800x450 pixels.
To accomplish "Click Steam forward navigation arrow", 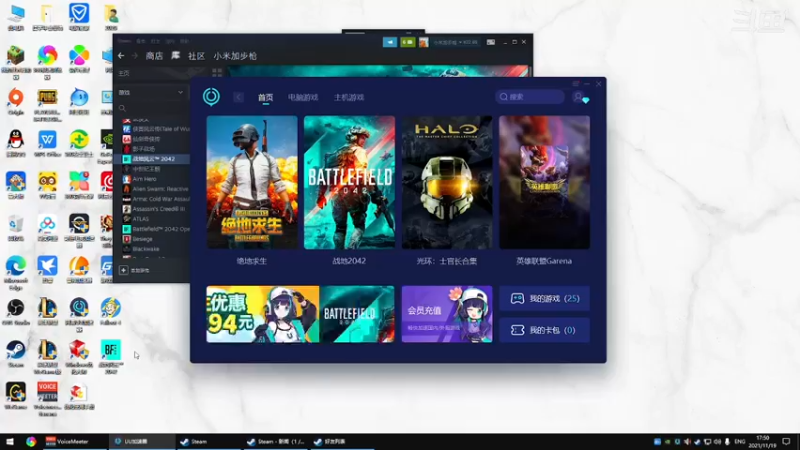I will [135, 56].
